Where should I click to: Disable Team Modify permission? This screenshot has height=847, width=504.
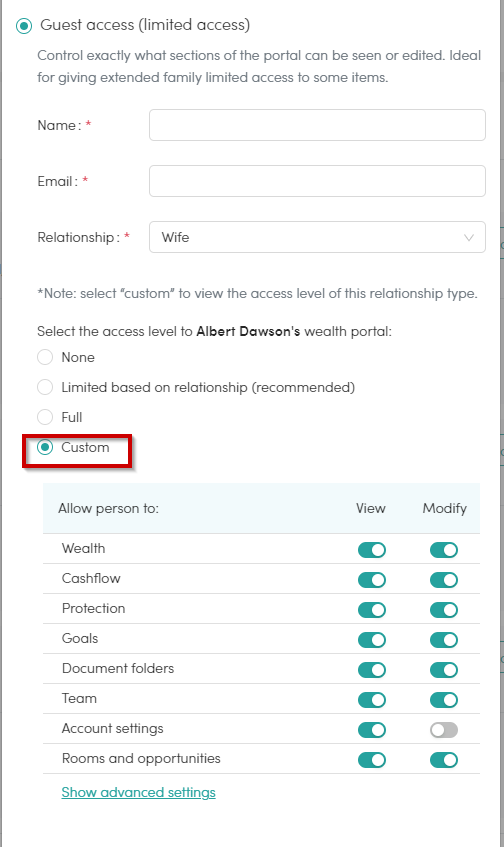pos(444,700)
